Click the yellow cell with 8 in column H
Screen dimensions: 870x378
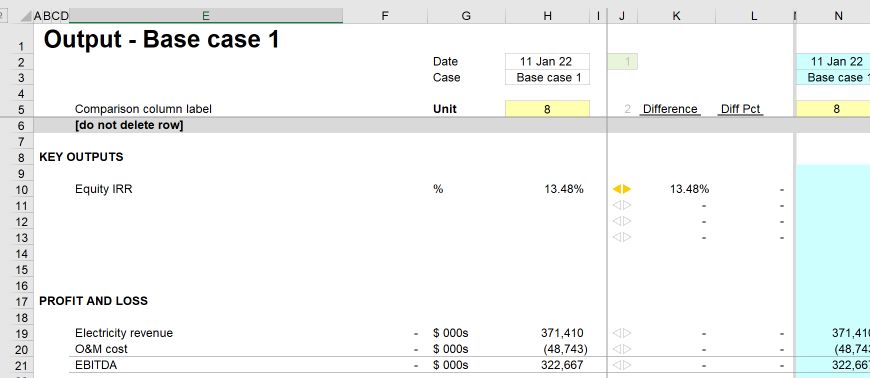[x=547, y=109]
